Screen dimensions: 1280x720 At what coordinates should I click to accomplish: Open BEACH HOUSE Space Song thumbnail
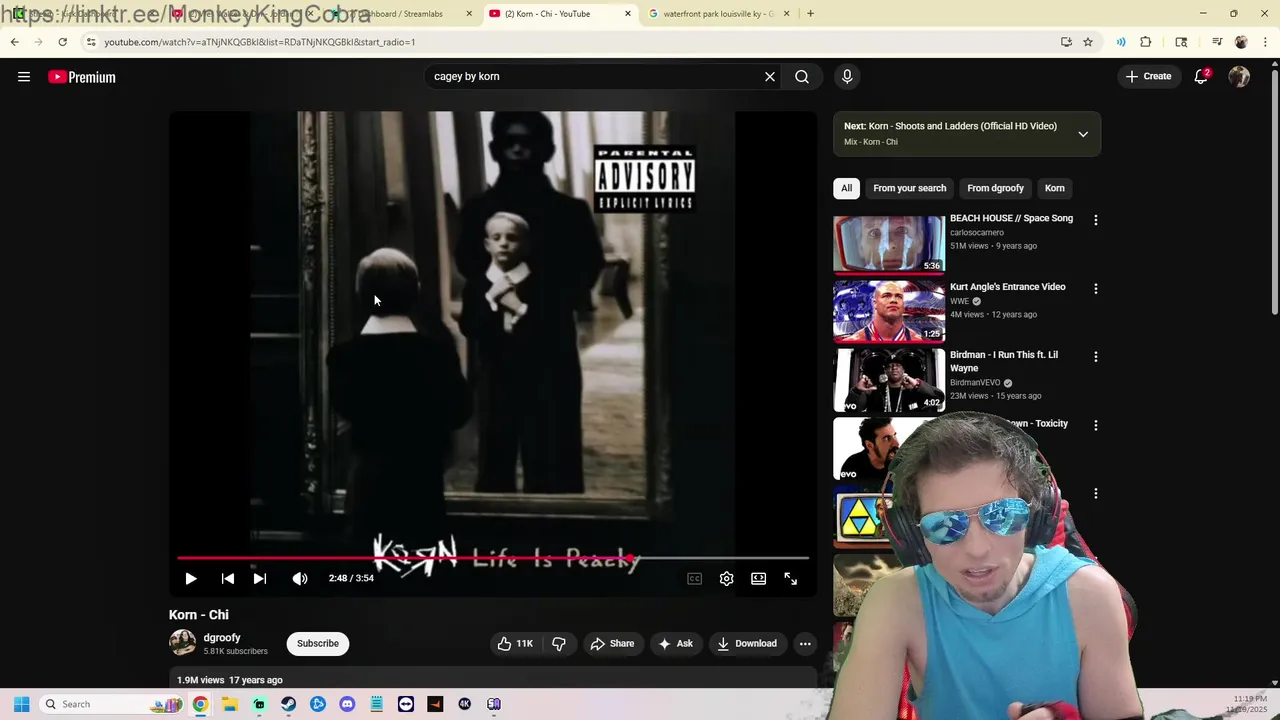[x=889, y=243]
